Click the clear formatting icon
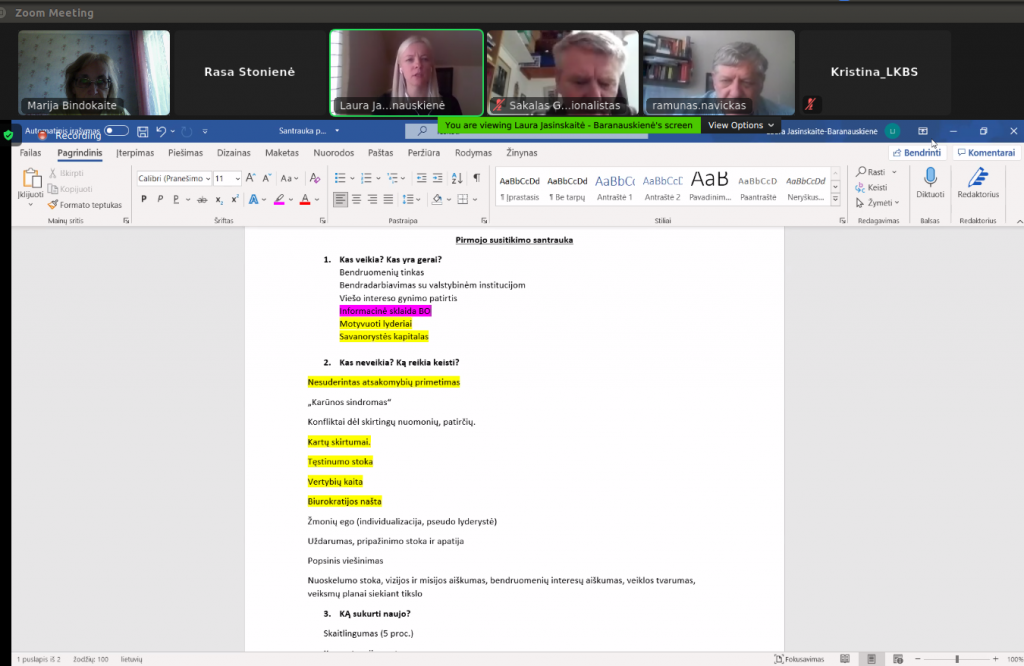The height and width of the screenshot is (666, 1024). pos(314,178)
